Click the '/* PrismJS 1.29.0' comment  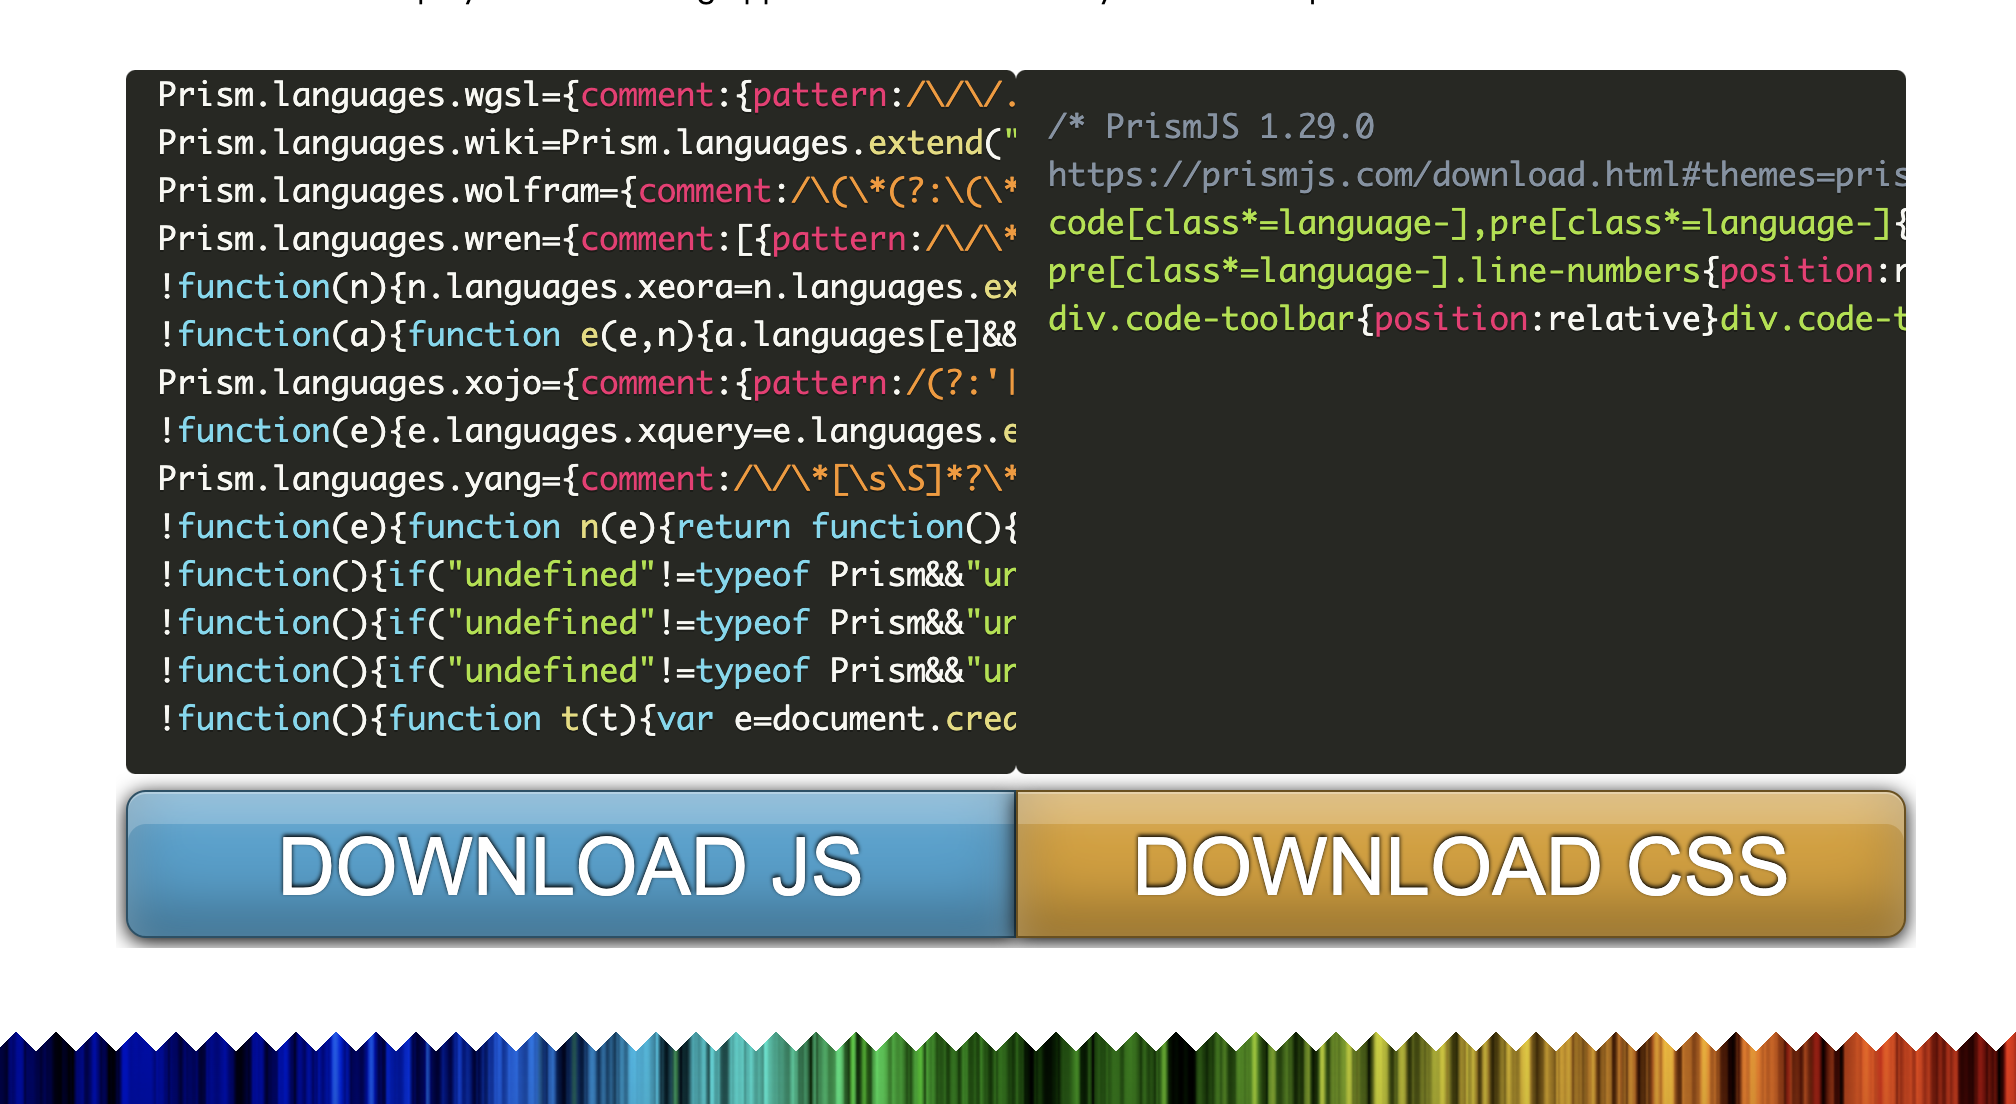1211,127
